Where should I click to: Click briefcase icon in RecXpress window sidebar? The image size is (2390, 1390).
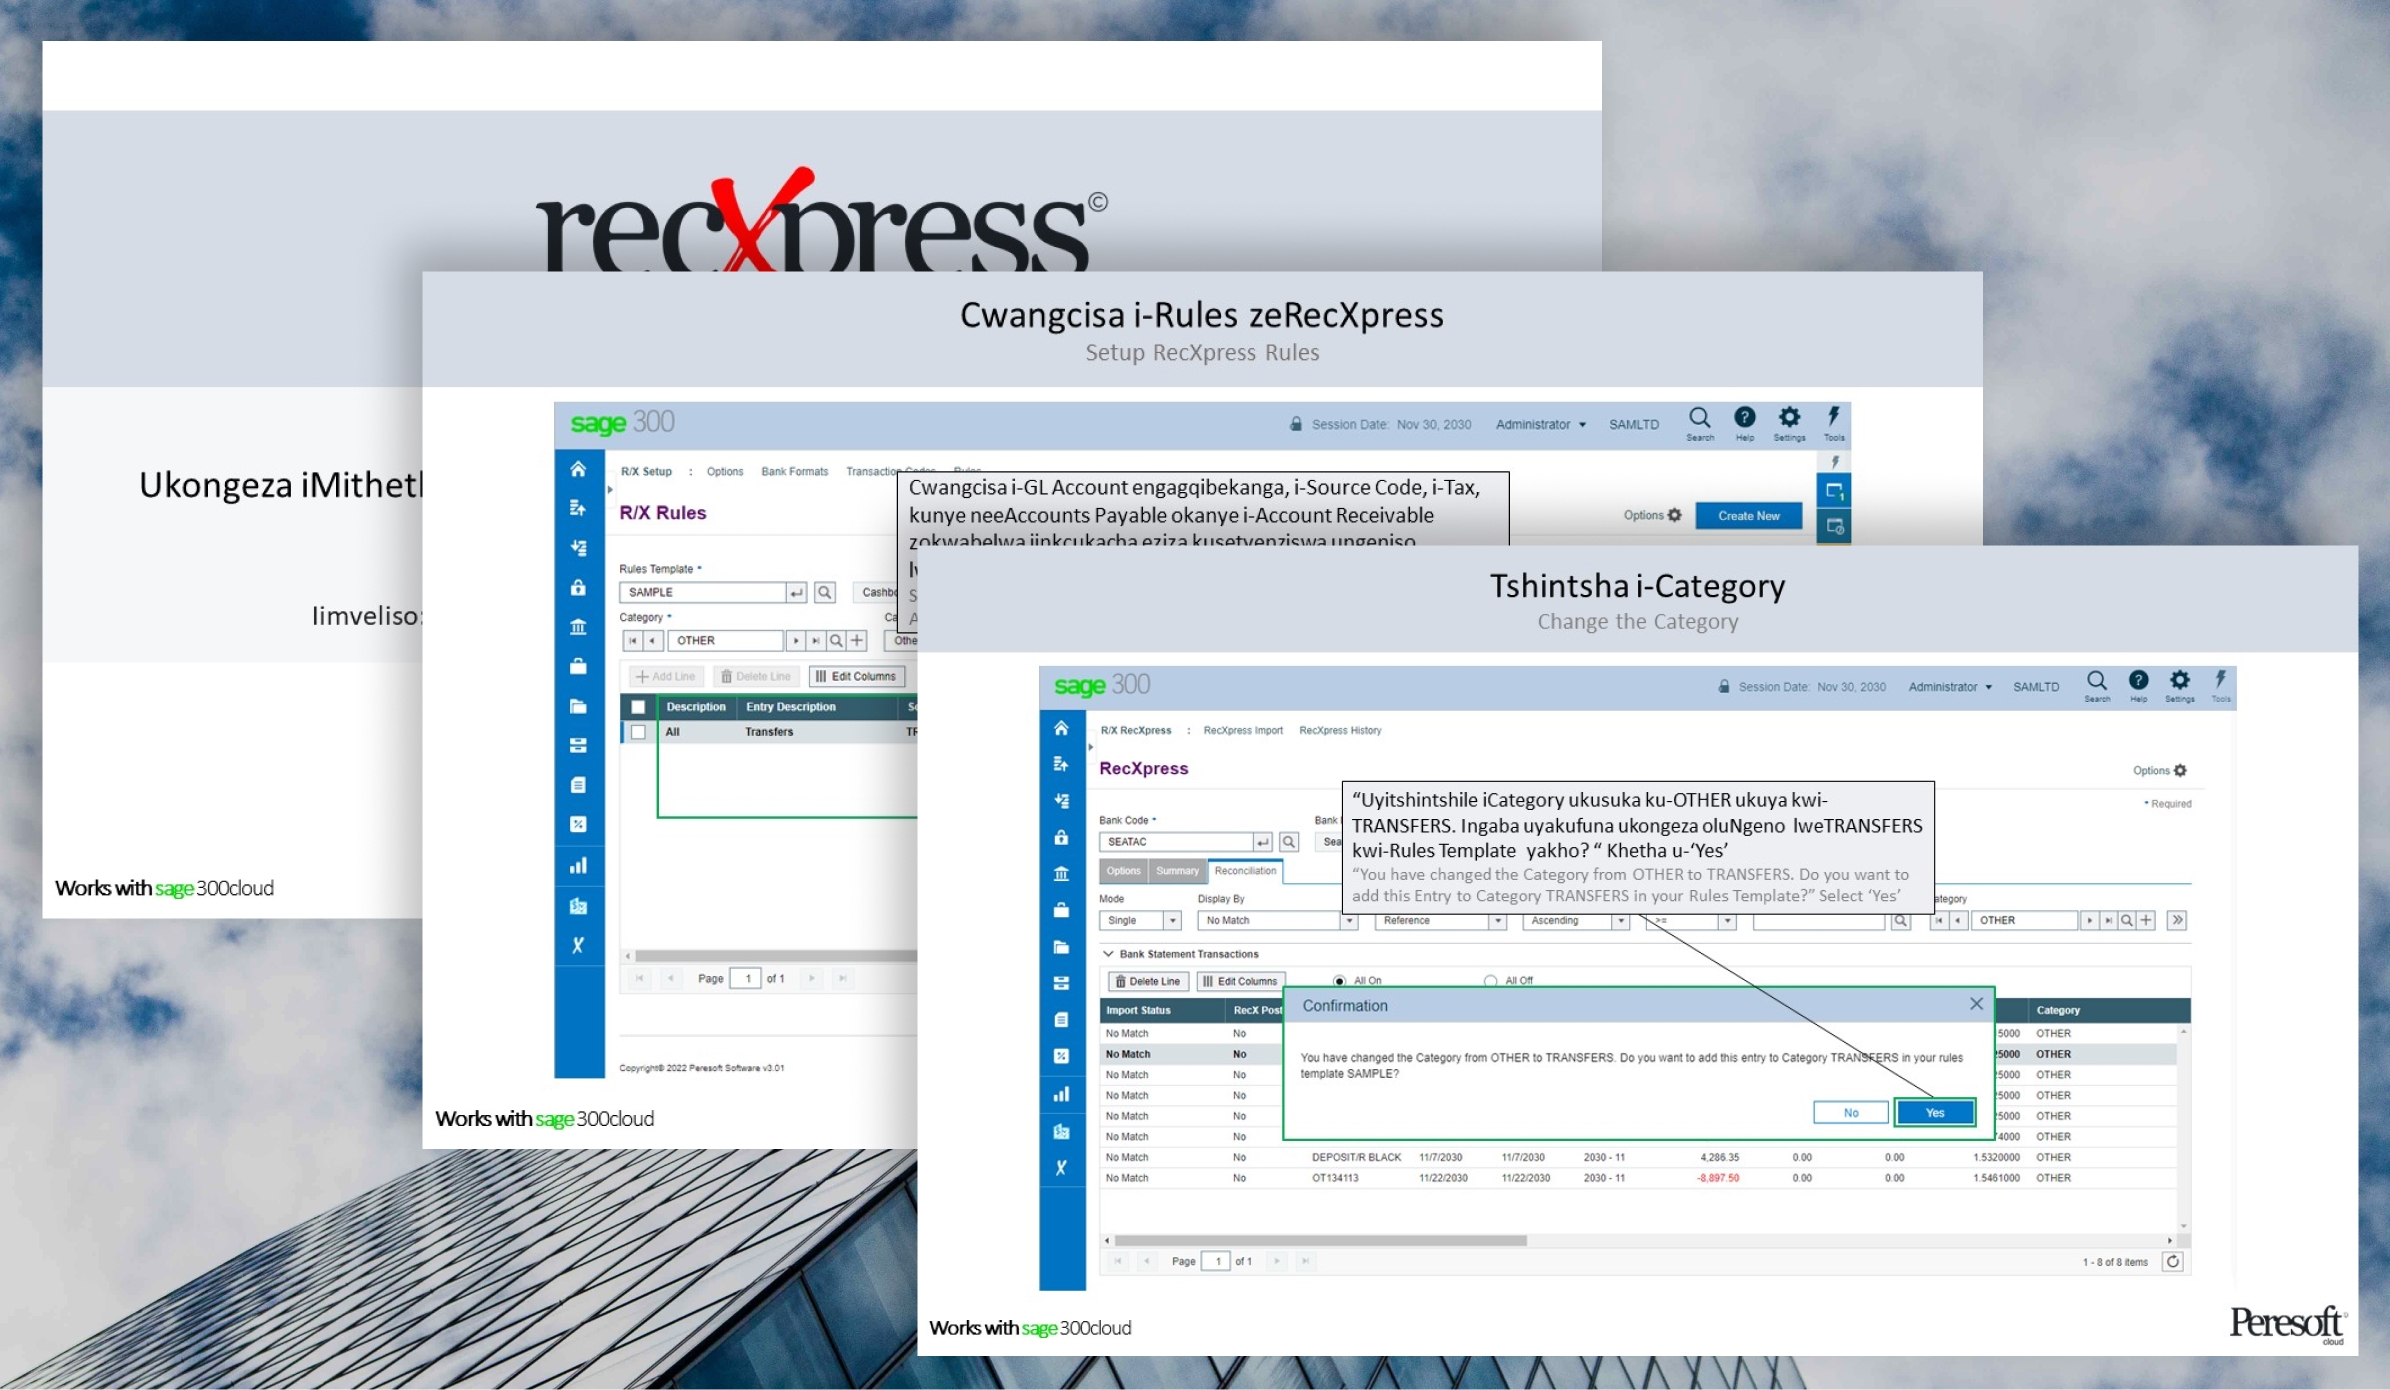[1061, 910]
